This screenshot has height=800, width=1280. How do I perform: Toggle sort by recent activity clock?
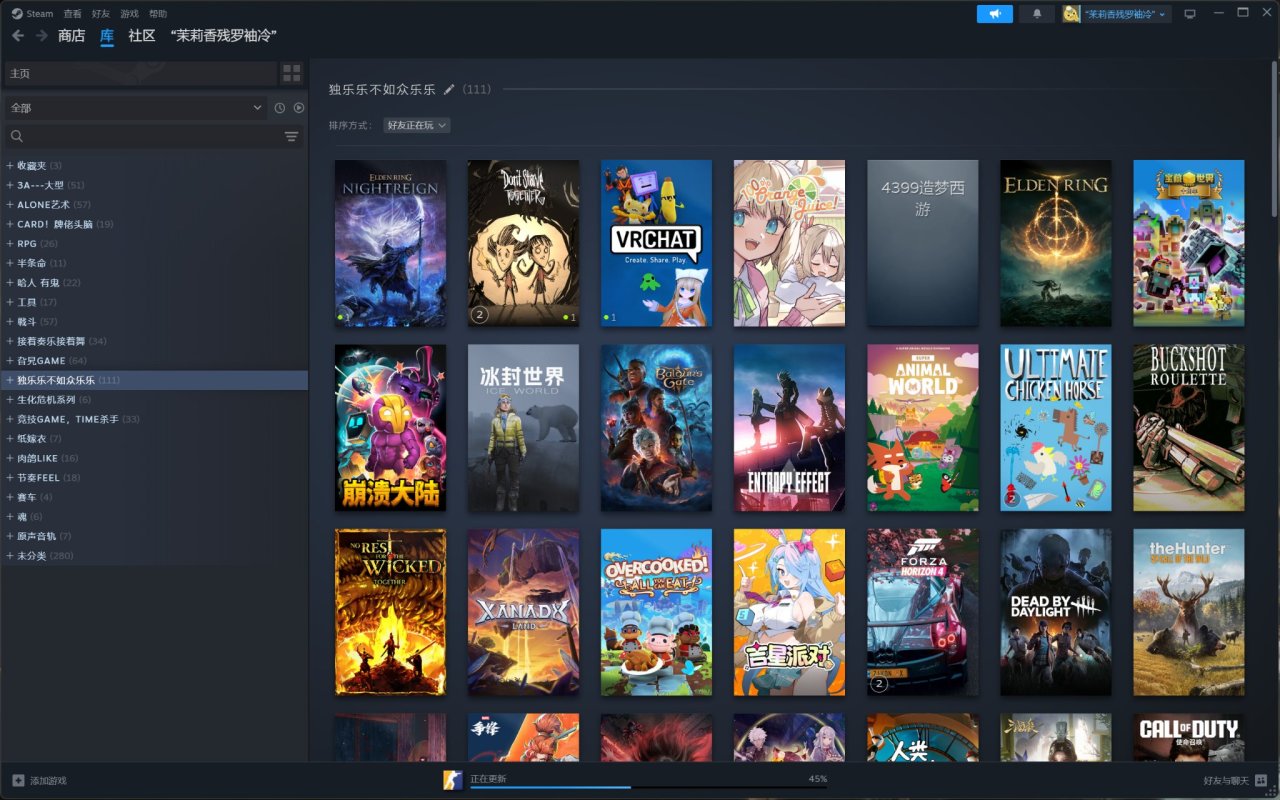(x=280, y=108)
